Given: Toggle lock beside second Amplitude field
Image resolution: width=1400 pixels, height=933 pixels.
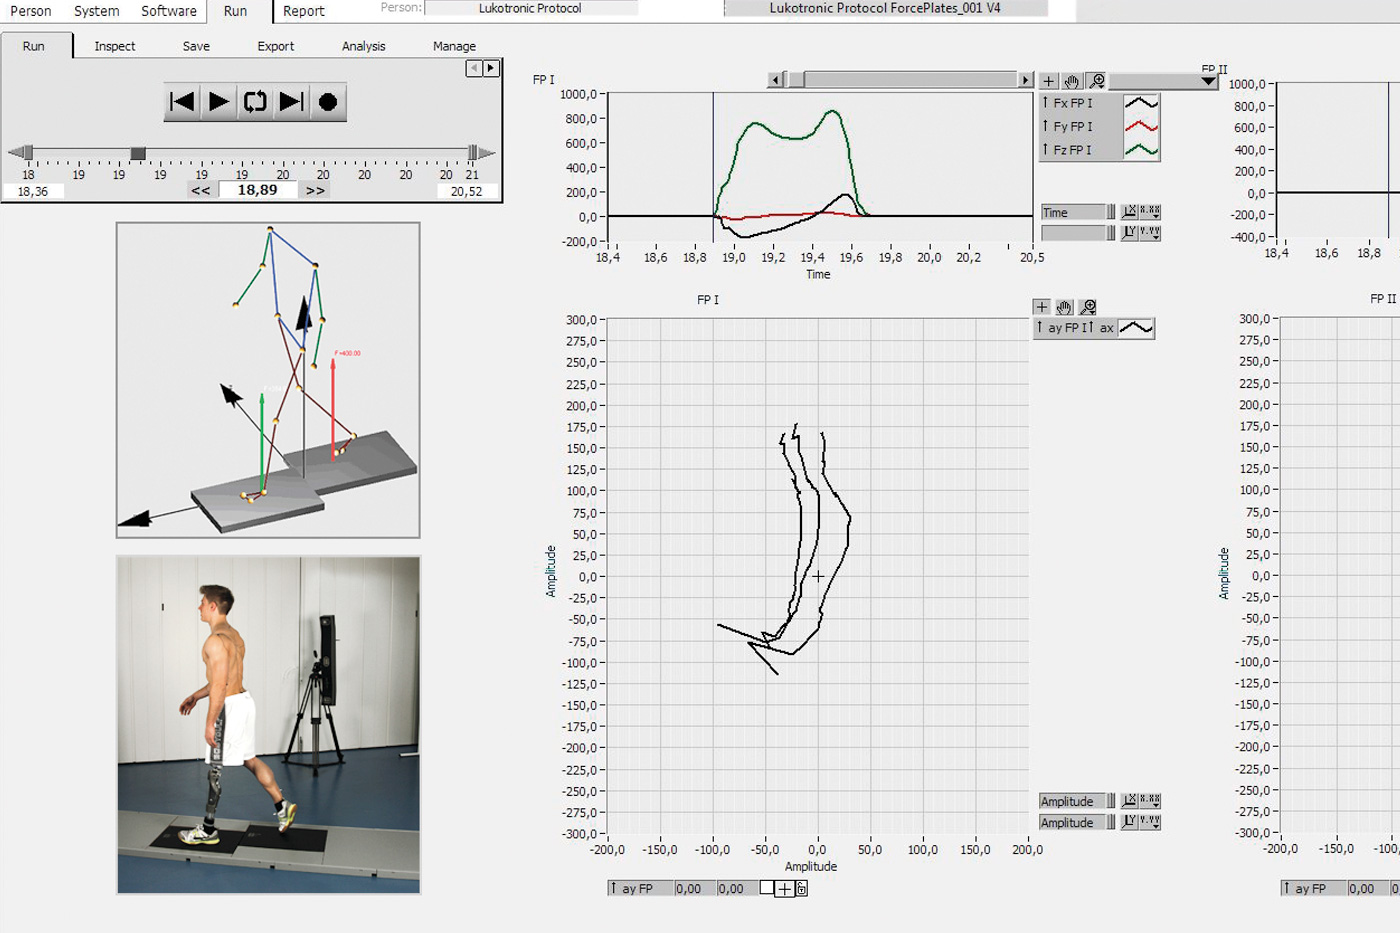Looking at the screenshot, I should click(1111, 822).
